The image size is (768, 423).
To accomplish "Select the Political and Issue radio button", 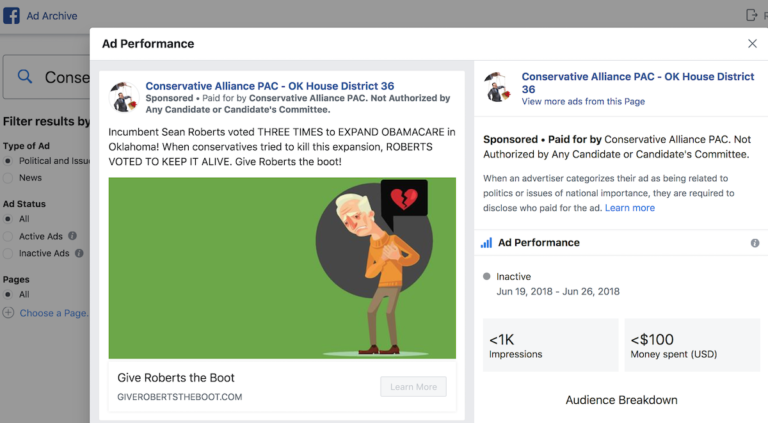I will coord(8,161).
